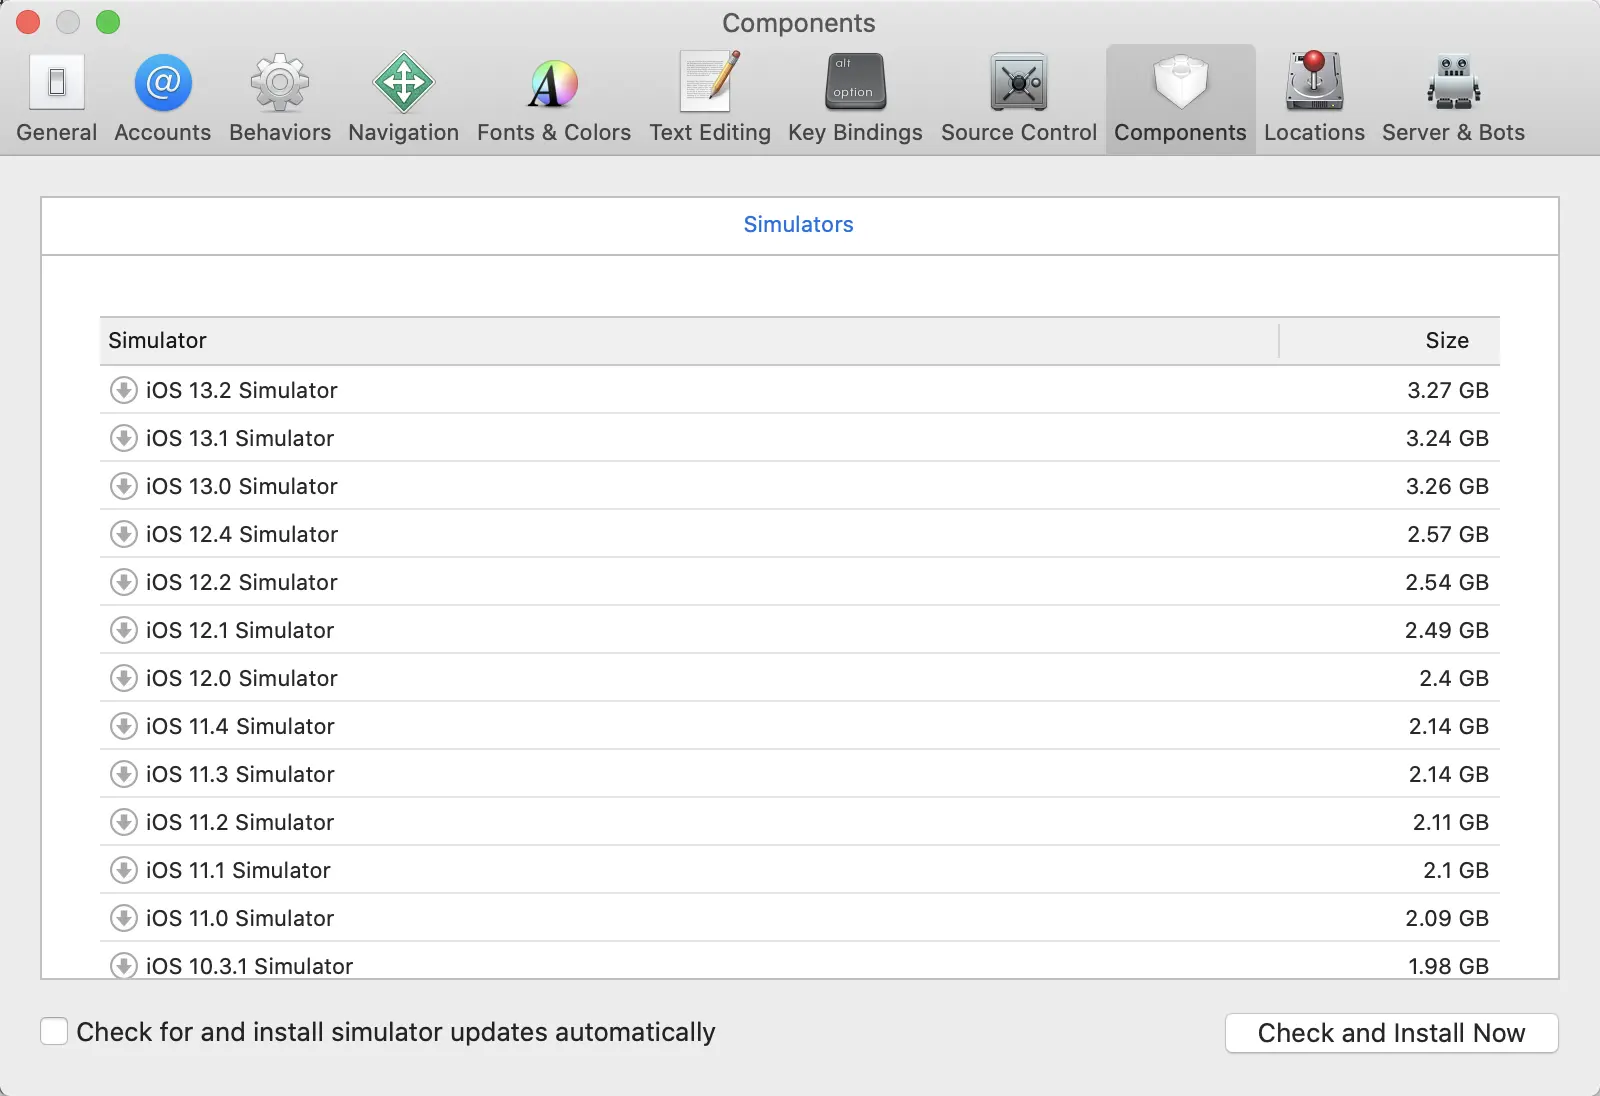Screen dimensions: 1600x1096
Task: Download the iOS 12.4 Simulator
Action: click(123, 534)
